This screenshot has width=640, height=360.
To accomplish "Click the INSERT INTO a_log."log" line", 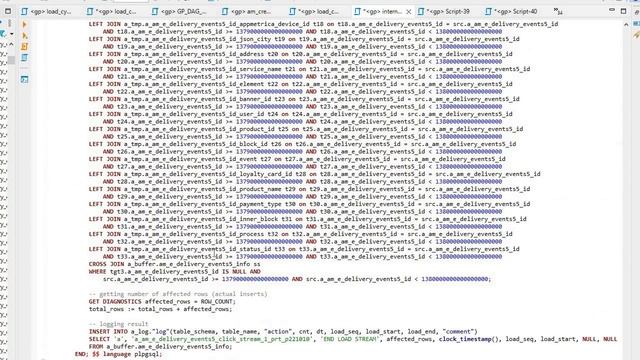I will 283,331.
